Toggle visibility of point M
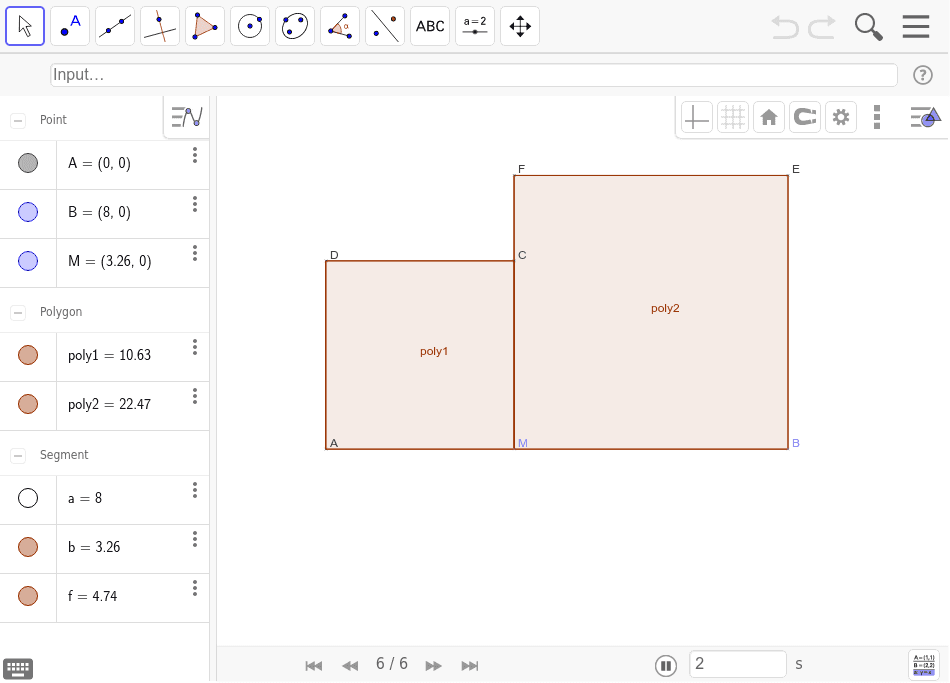The height and width of the screenshot is (683, 950). pyautogui.click(x=28, y=261)
